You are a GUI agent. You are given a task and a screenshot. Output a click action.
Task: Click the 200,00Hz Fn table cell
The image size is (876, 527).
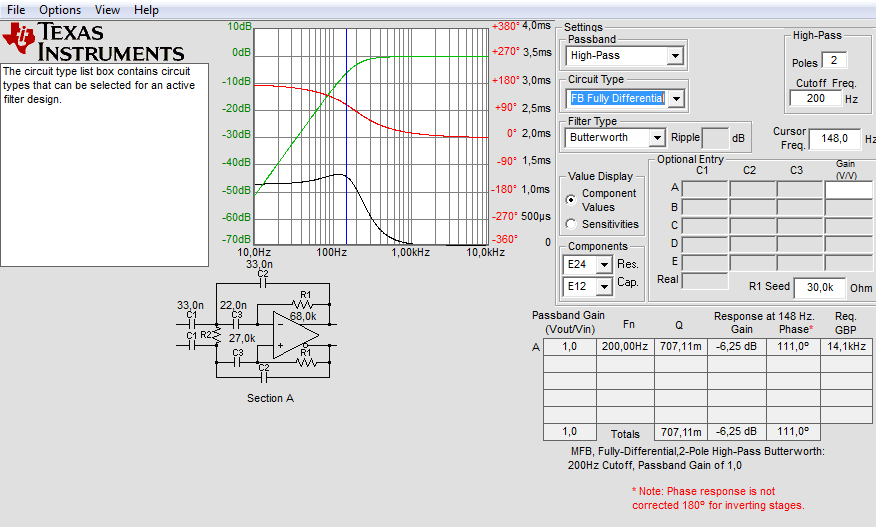pyautogui.click(x=625, y=346)
